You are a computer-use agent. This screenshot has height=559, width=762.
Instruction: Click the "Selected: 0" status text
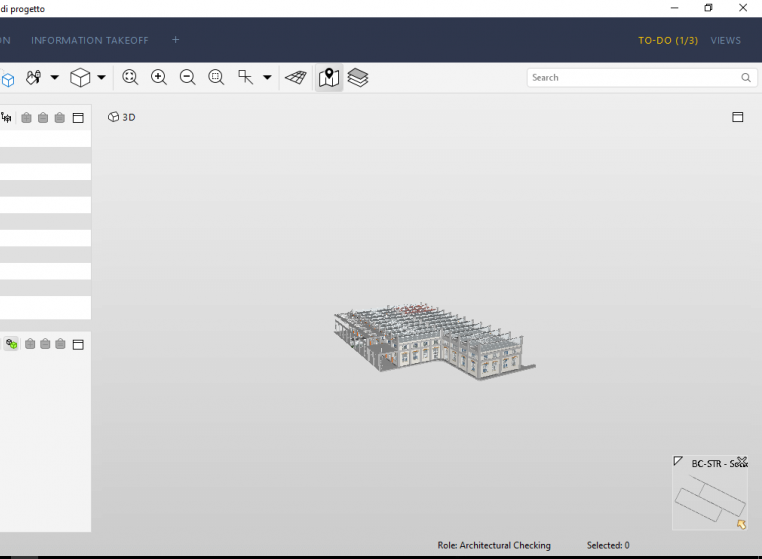(608, 545)
